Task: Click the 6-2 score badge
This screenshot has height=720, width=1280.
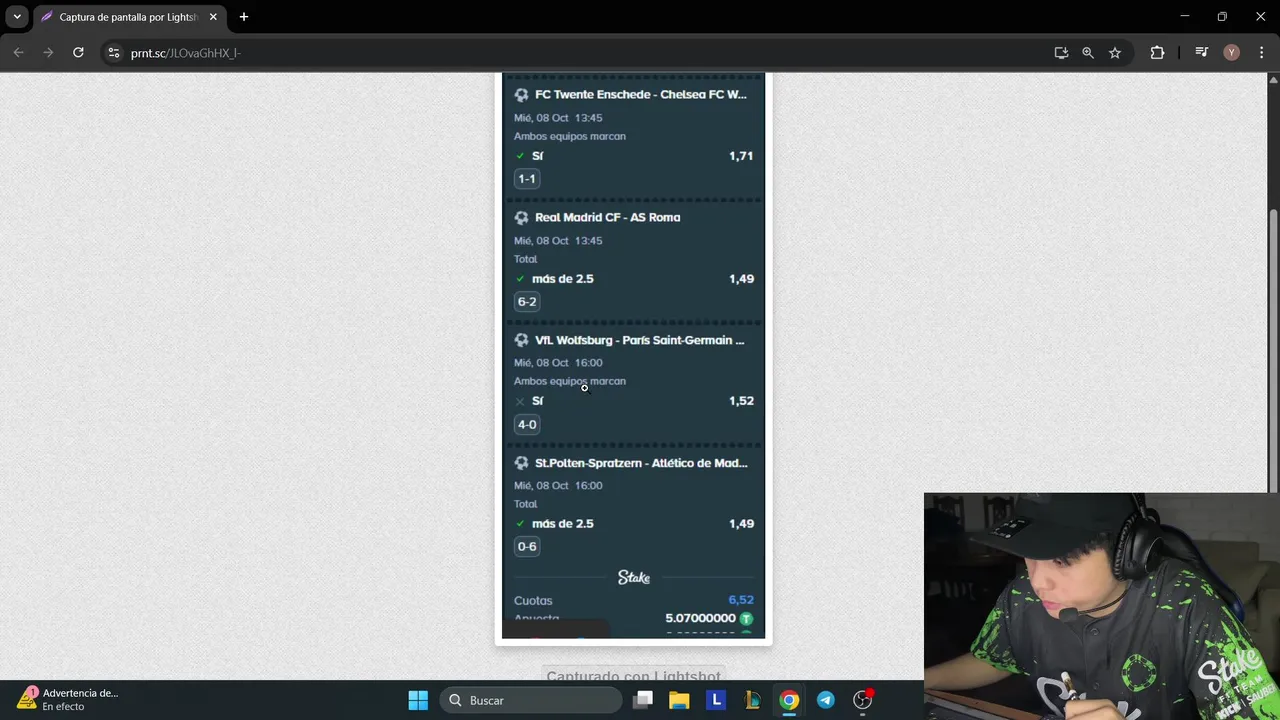Action: pos(527,301)
